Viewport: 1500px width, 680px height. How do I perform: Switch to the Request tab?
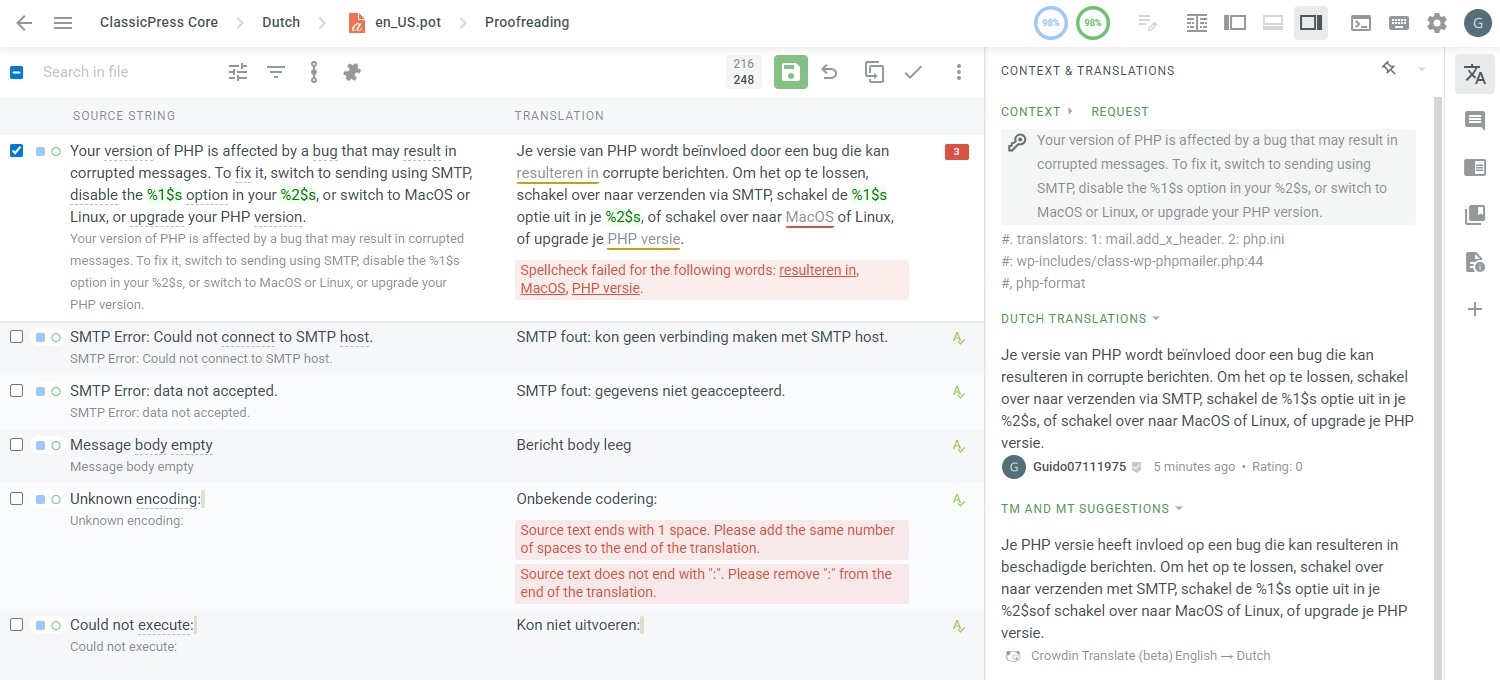[x=1120, y=111]
